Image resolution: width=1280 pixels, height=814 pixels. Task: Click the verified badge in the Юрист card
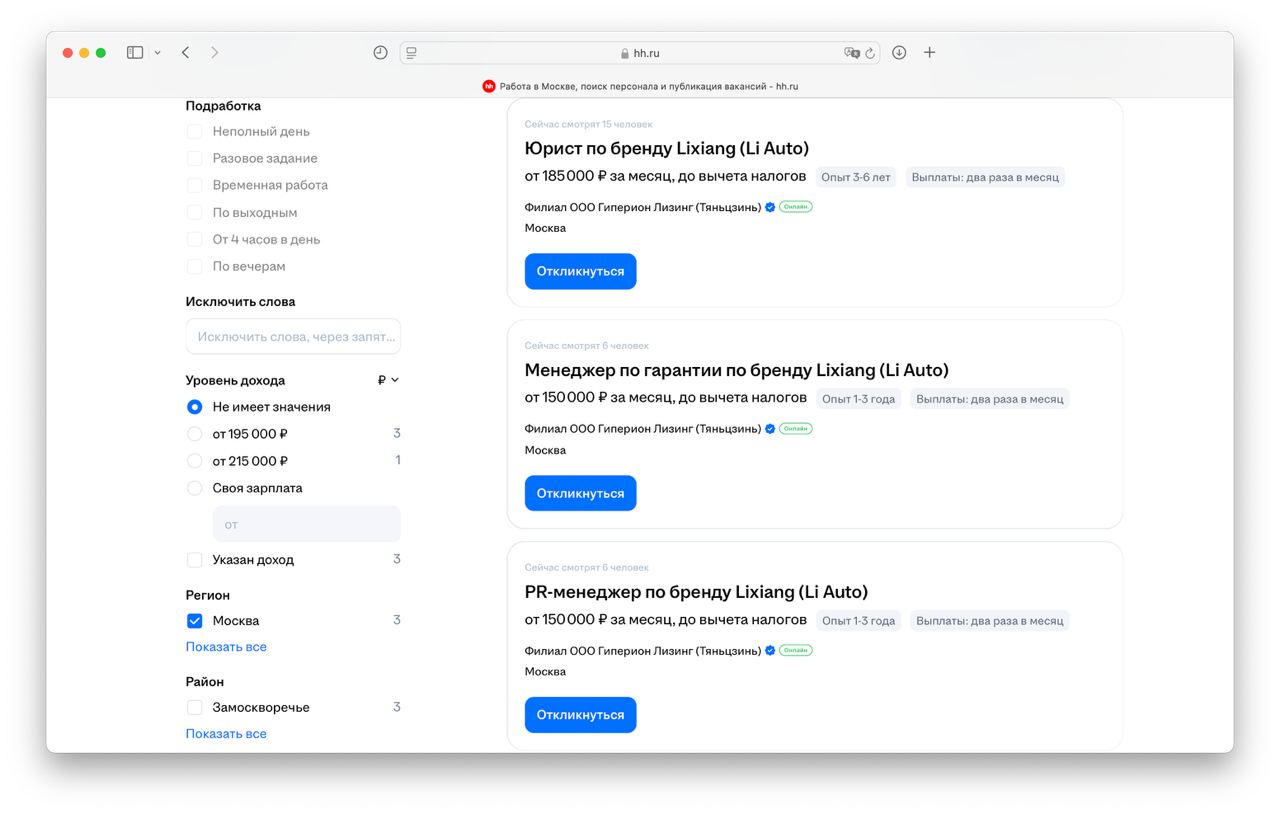pos(770,207)
